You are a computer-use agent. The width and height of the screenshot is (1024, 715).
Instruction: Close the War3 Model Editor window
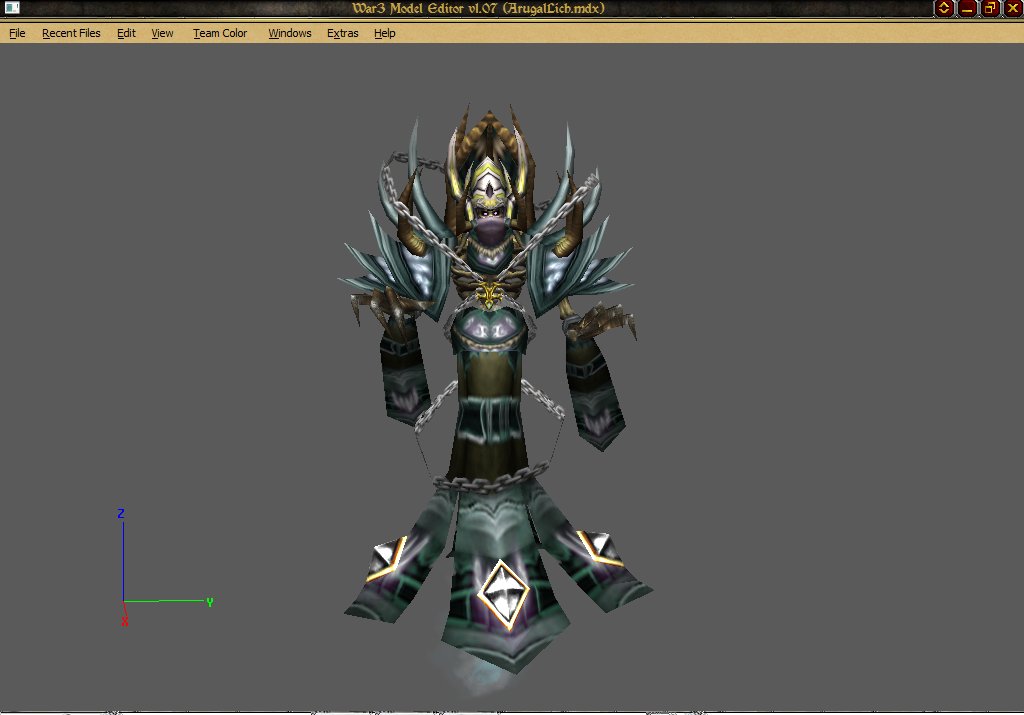coord(1013,8)
